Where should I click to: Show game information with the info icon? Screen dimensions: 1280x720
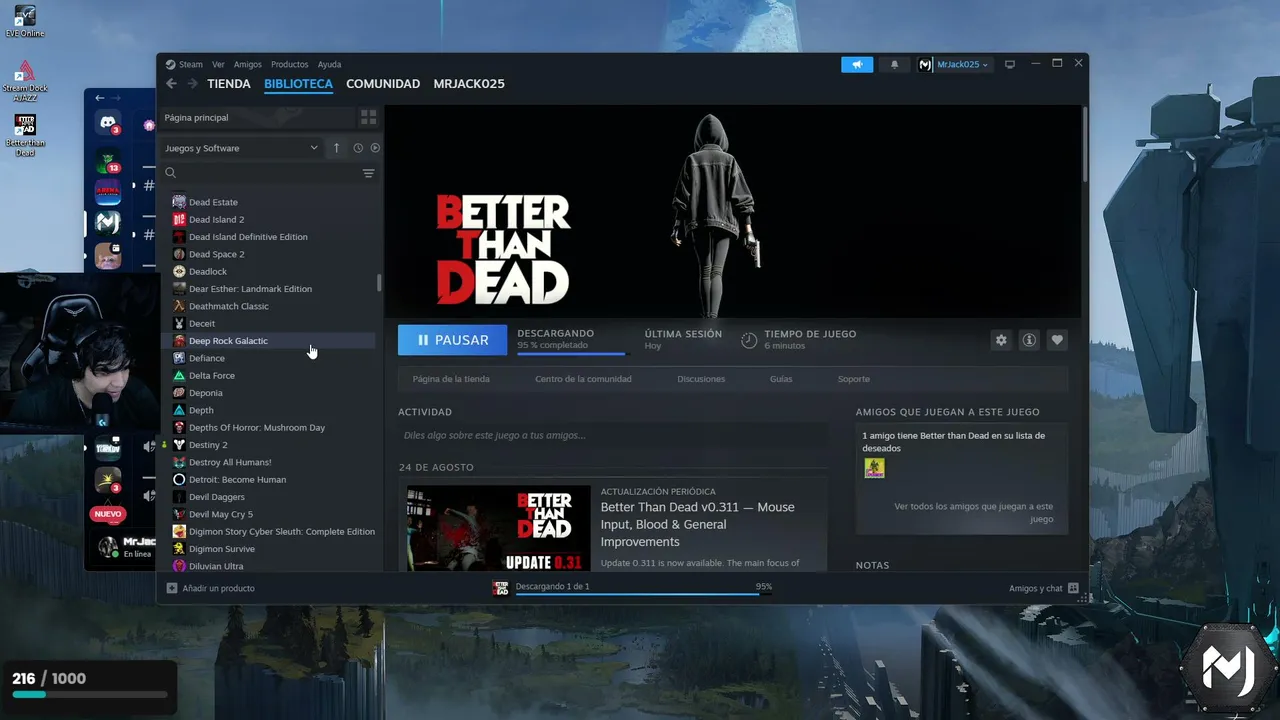[x=1029, y=340]
